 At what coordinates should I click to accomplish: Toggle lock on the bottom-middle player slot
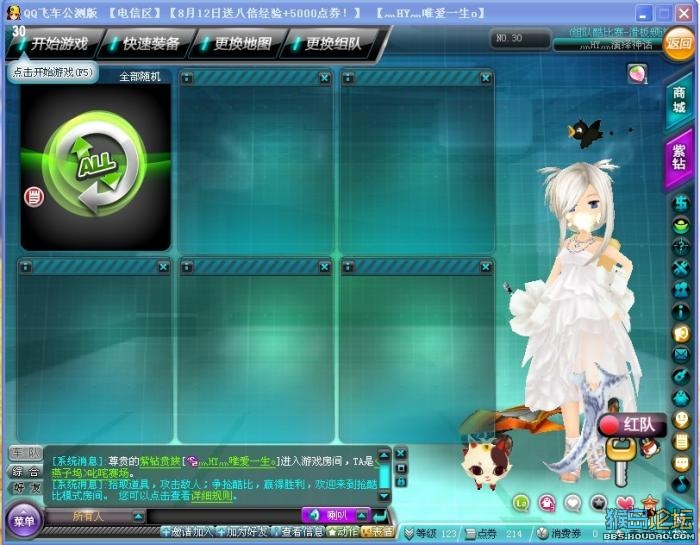point(187,267)
